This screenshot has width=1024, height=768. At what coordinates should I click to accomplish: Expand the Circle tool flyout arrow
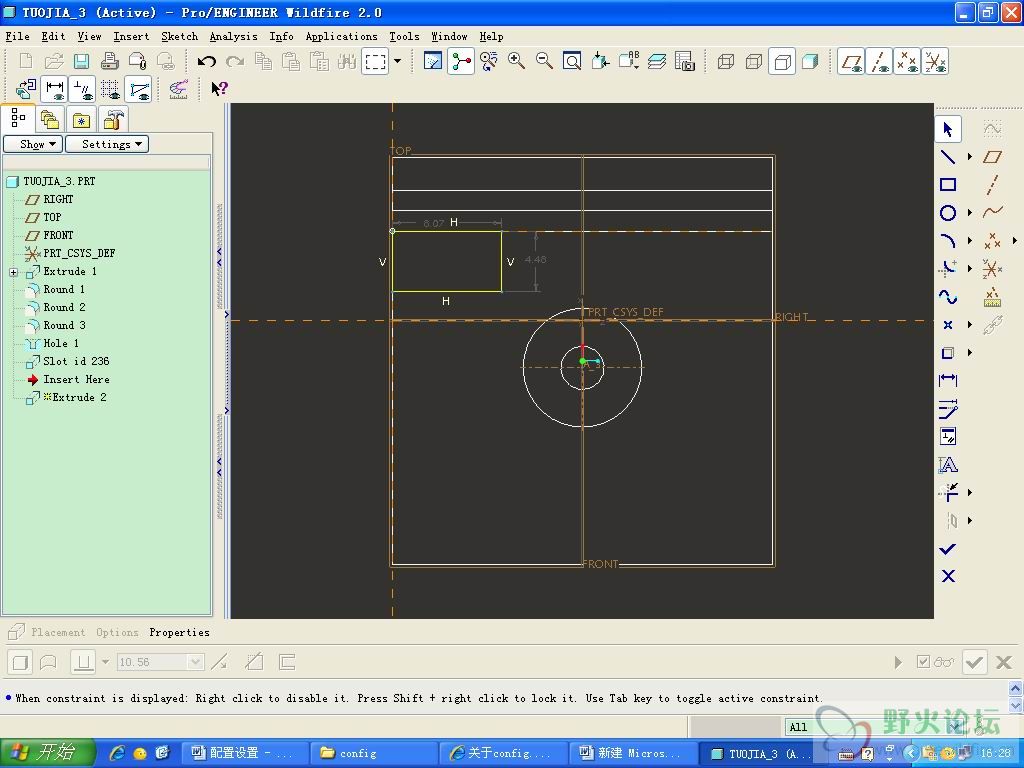[970, 213]
